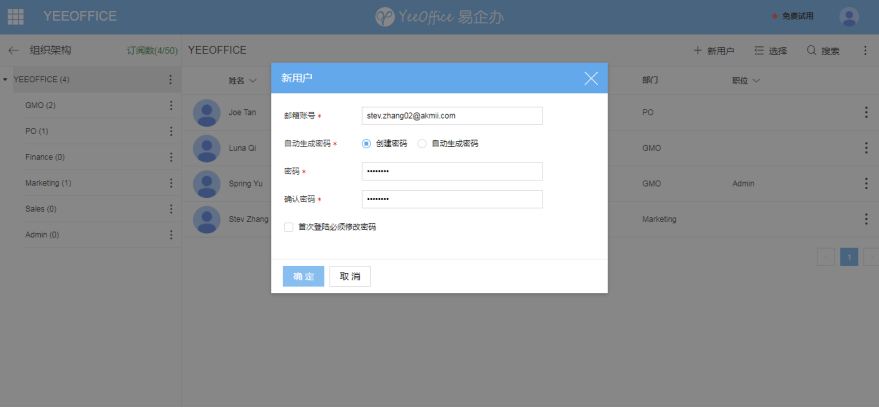Close the new user dialog
Viewport: 879px width, 408px height.
coord(591,78)
